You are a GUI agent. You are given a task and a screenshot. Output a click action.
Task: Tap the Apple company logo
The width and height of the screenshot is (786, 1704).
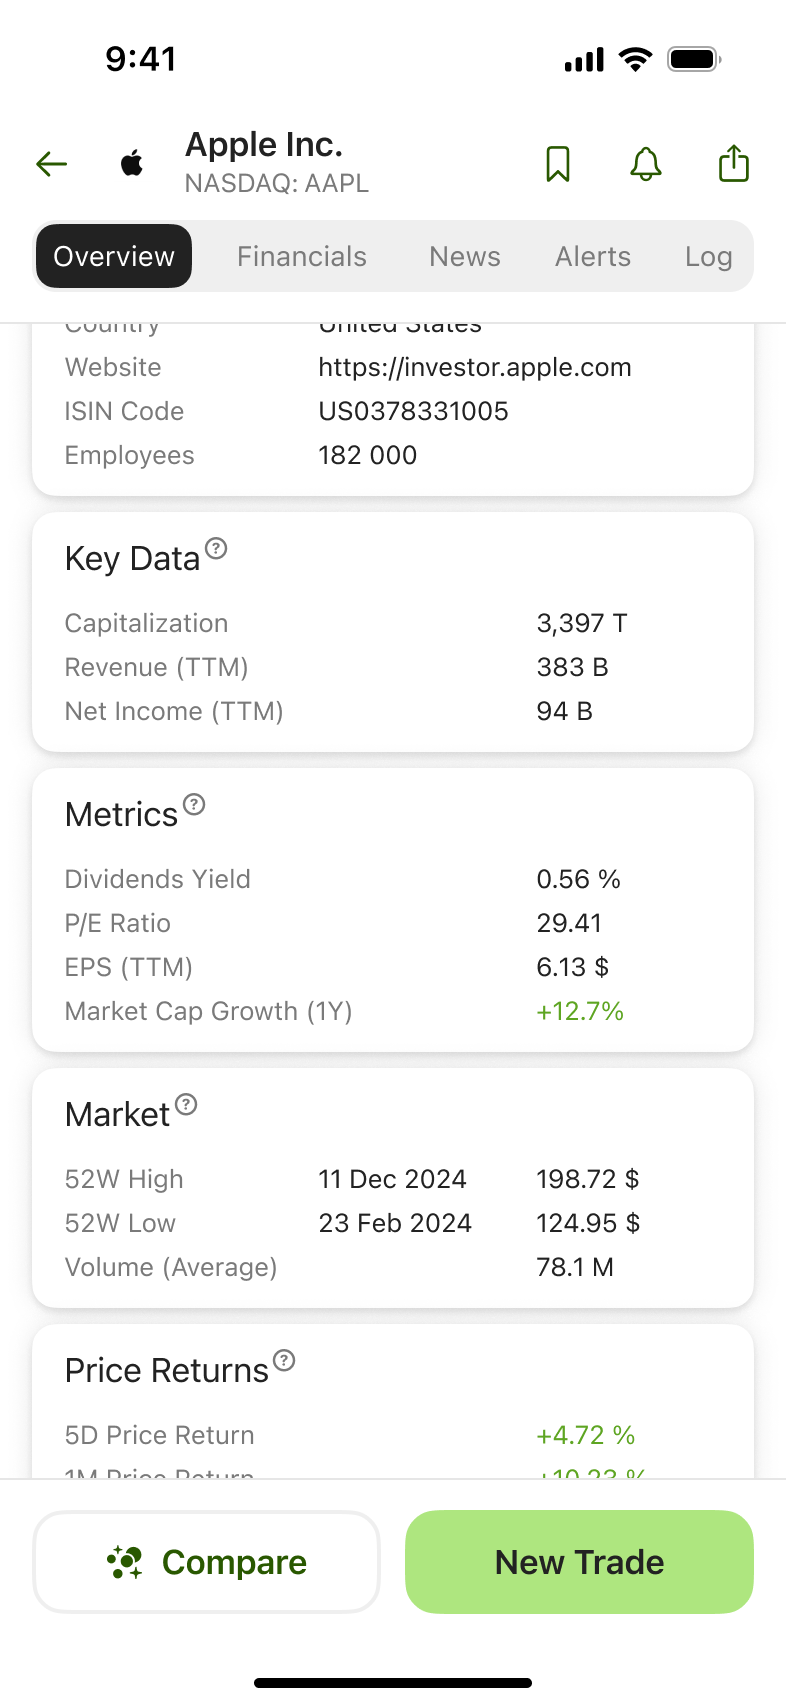tap(132, 163)
